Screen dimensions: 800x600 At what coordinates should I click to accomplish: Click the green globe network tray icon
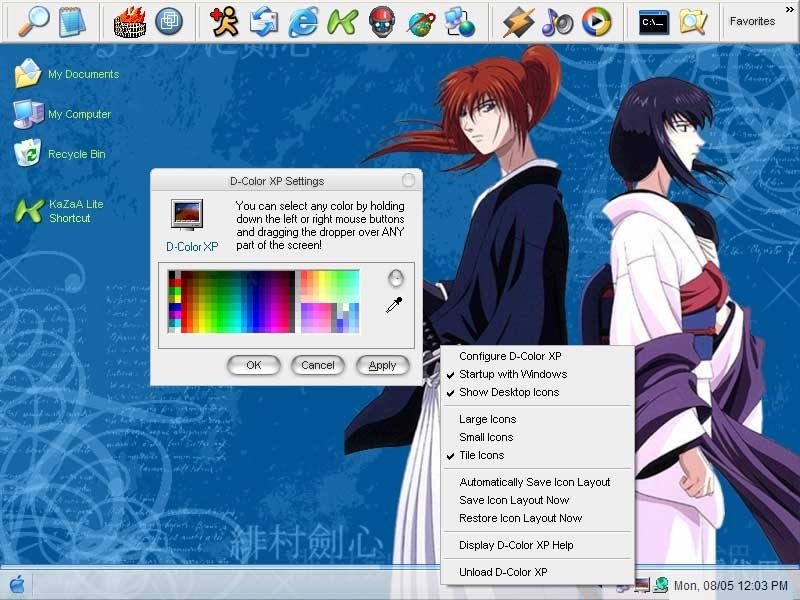pyautogui.click(x=660, y=585)
